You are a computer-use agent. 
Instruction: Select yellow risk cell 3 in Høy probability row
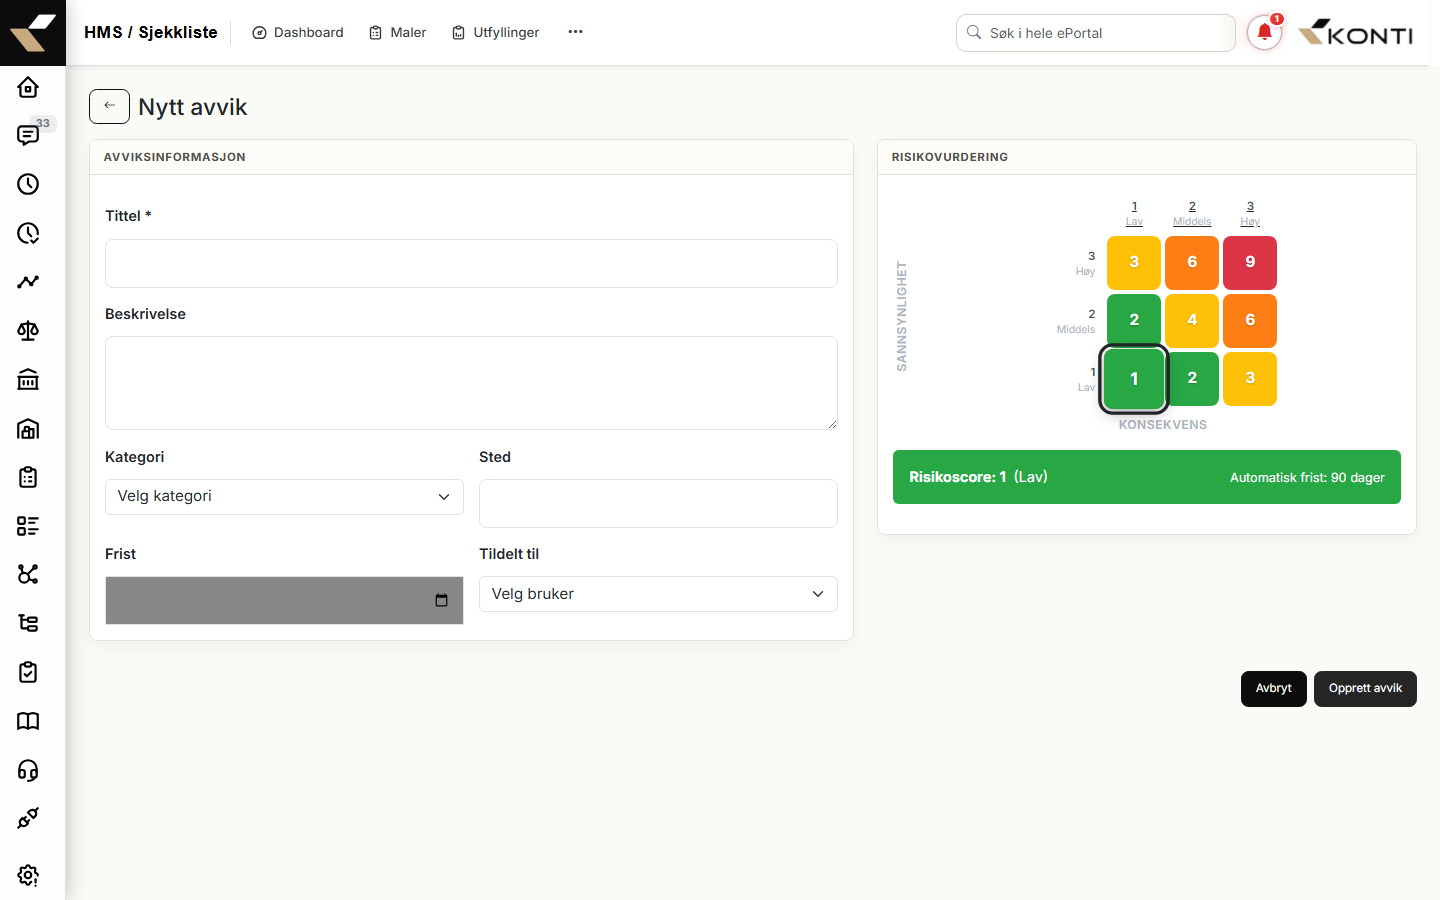click(1134, 263)
